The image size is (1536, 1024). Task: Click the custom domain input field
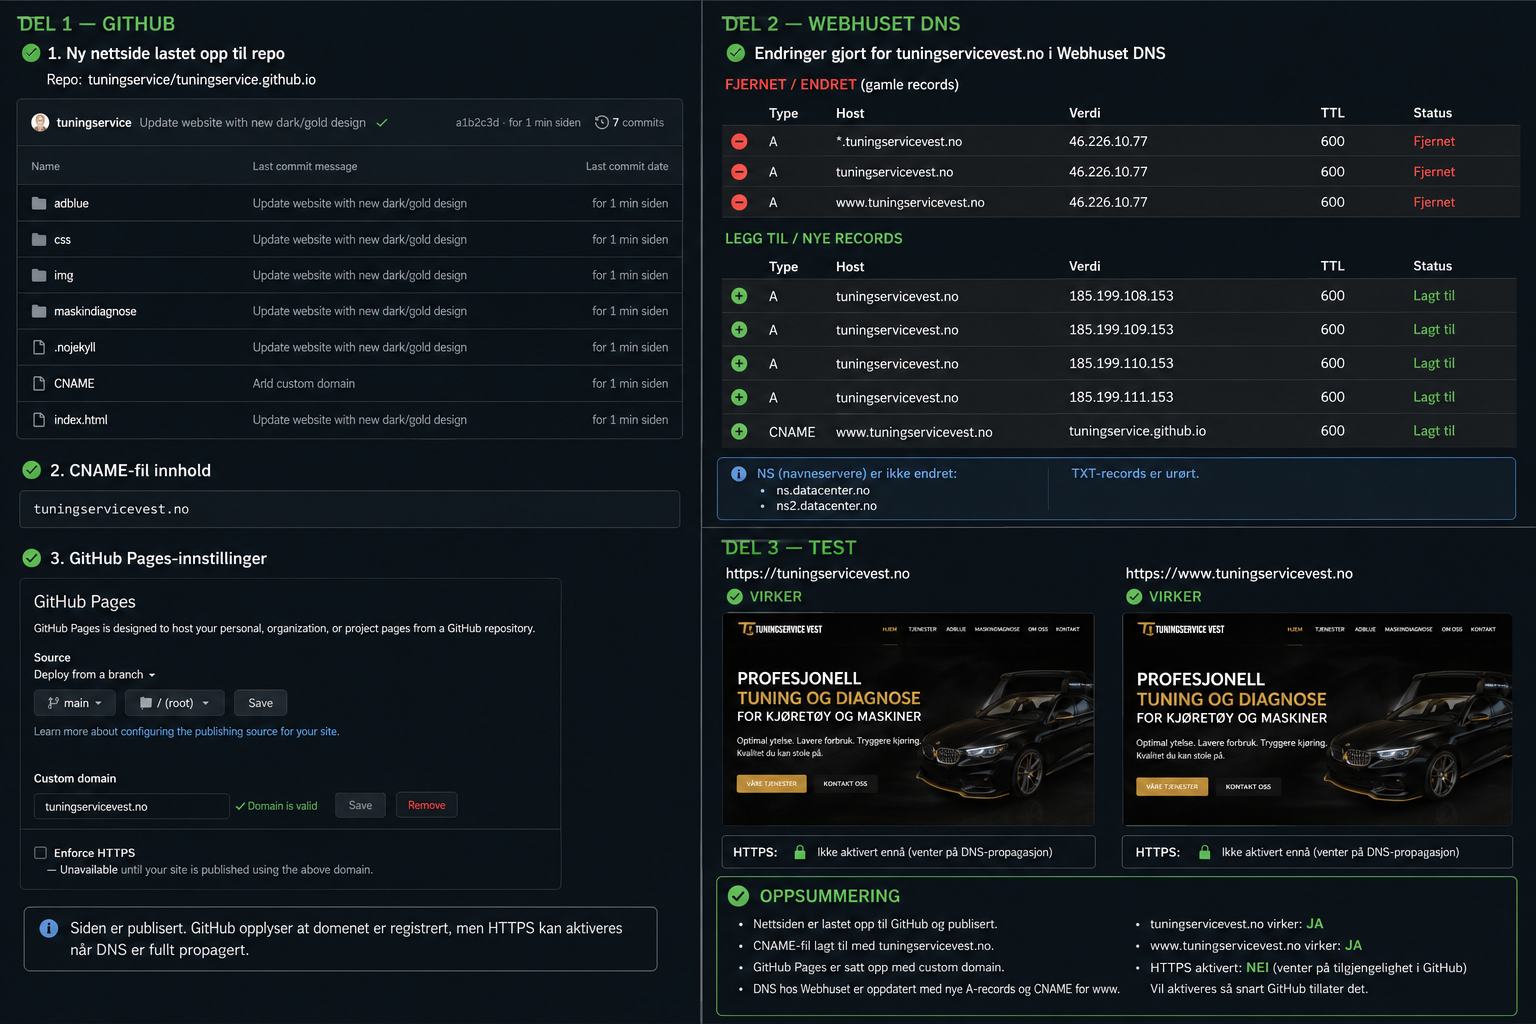click(x=132, y=806)
